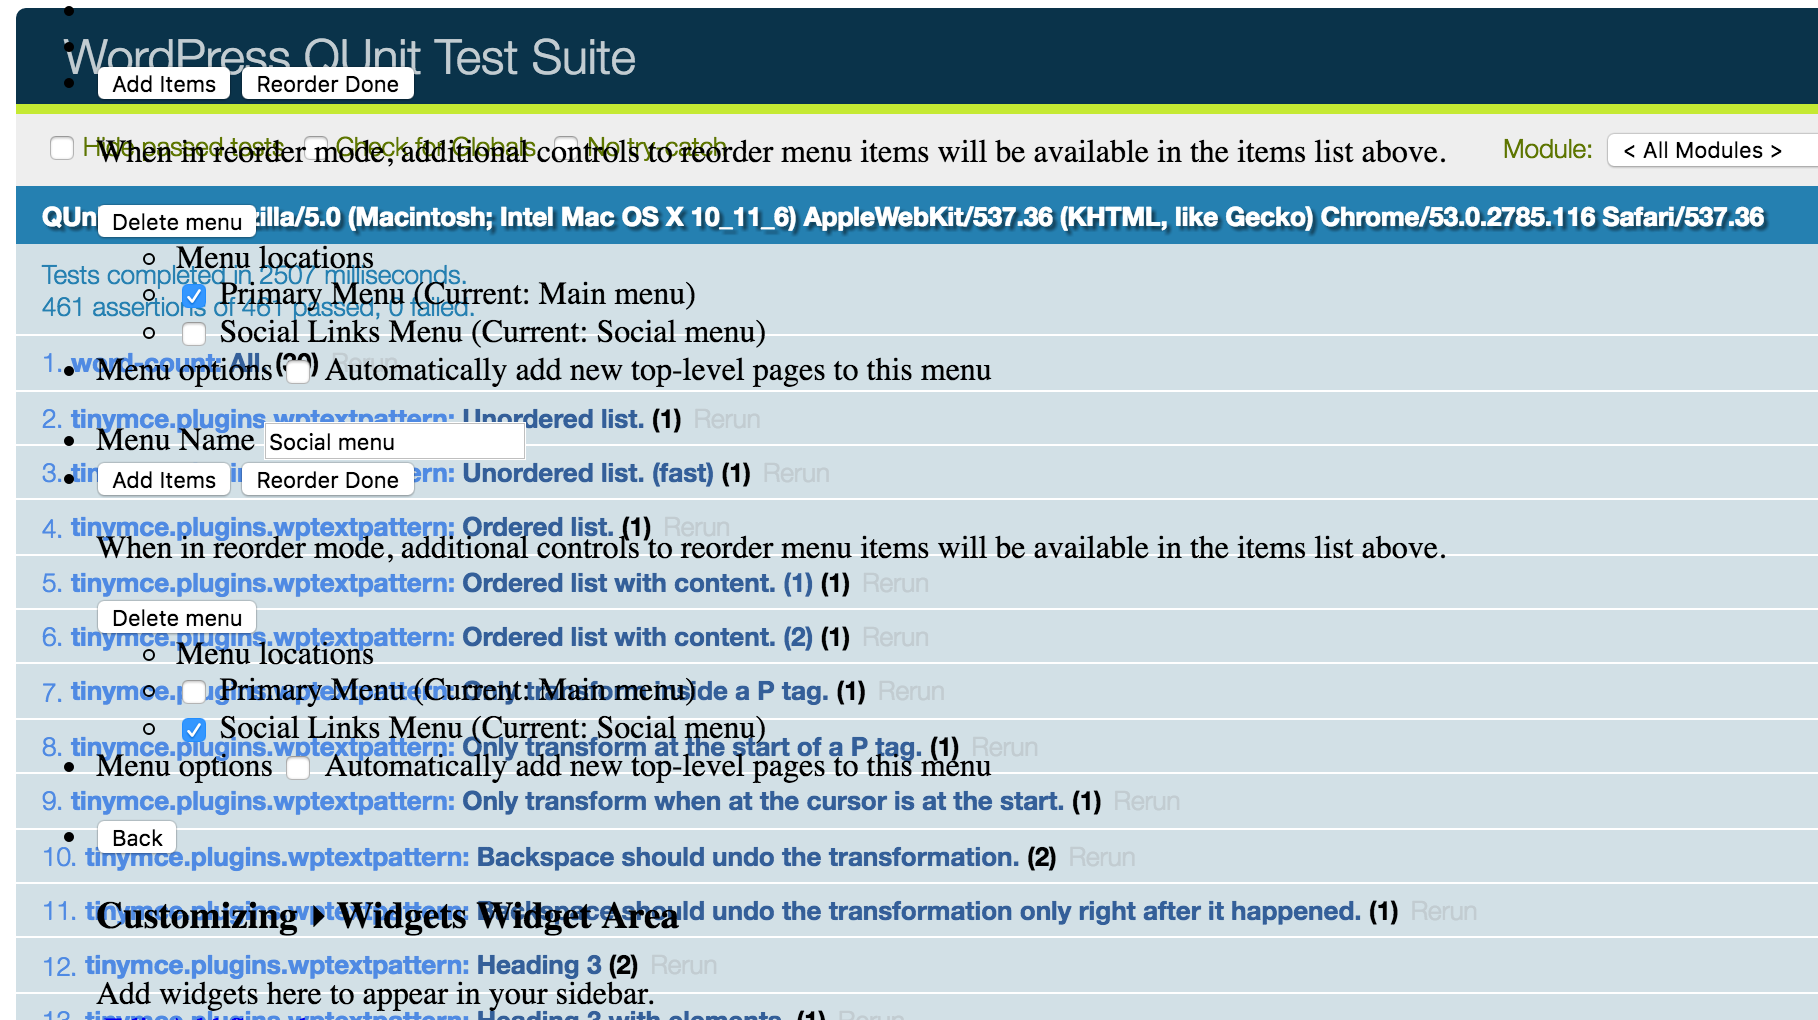Enable Check for Globals checkbox

point(316,148)
